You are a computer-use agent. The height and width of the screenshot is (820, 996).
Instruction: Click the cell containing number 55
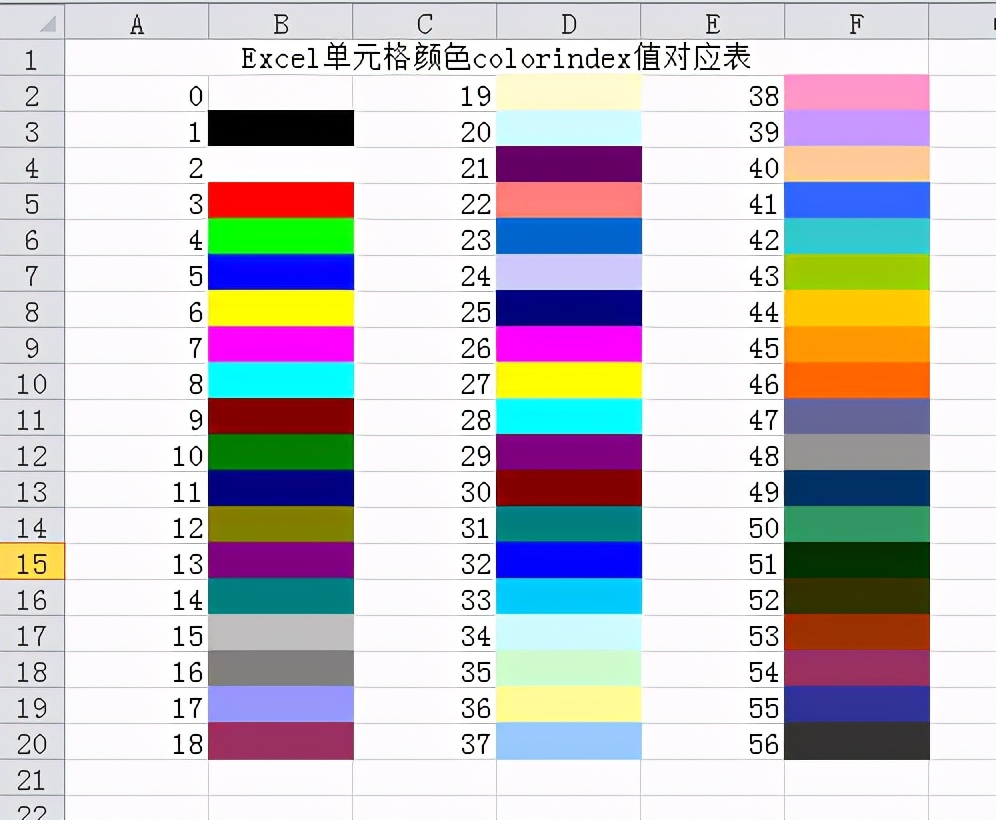(713, 706)
